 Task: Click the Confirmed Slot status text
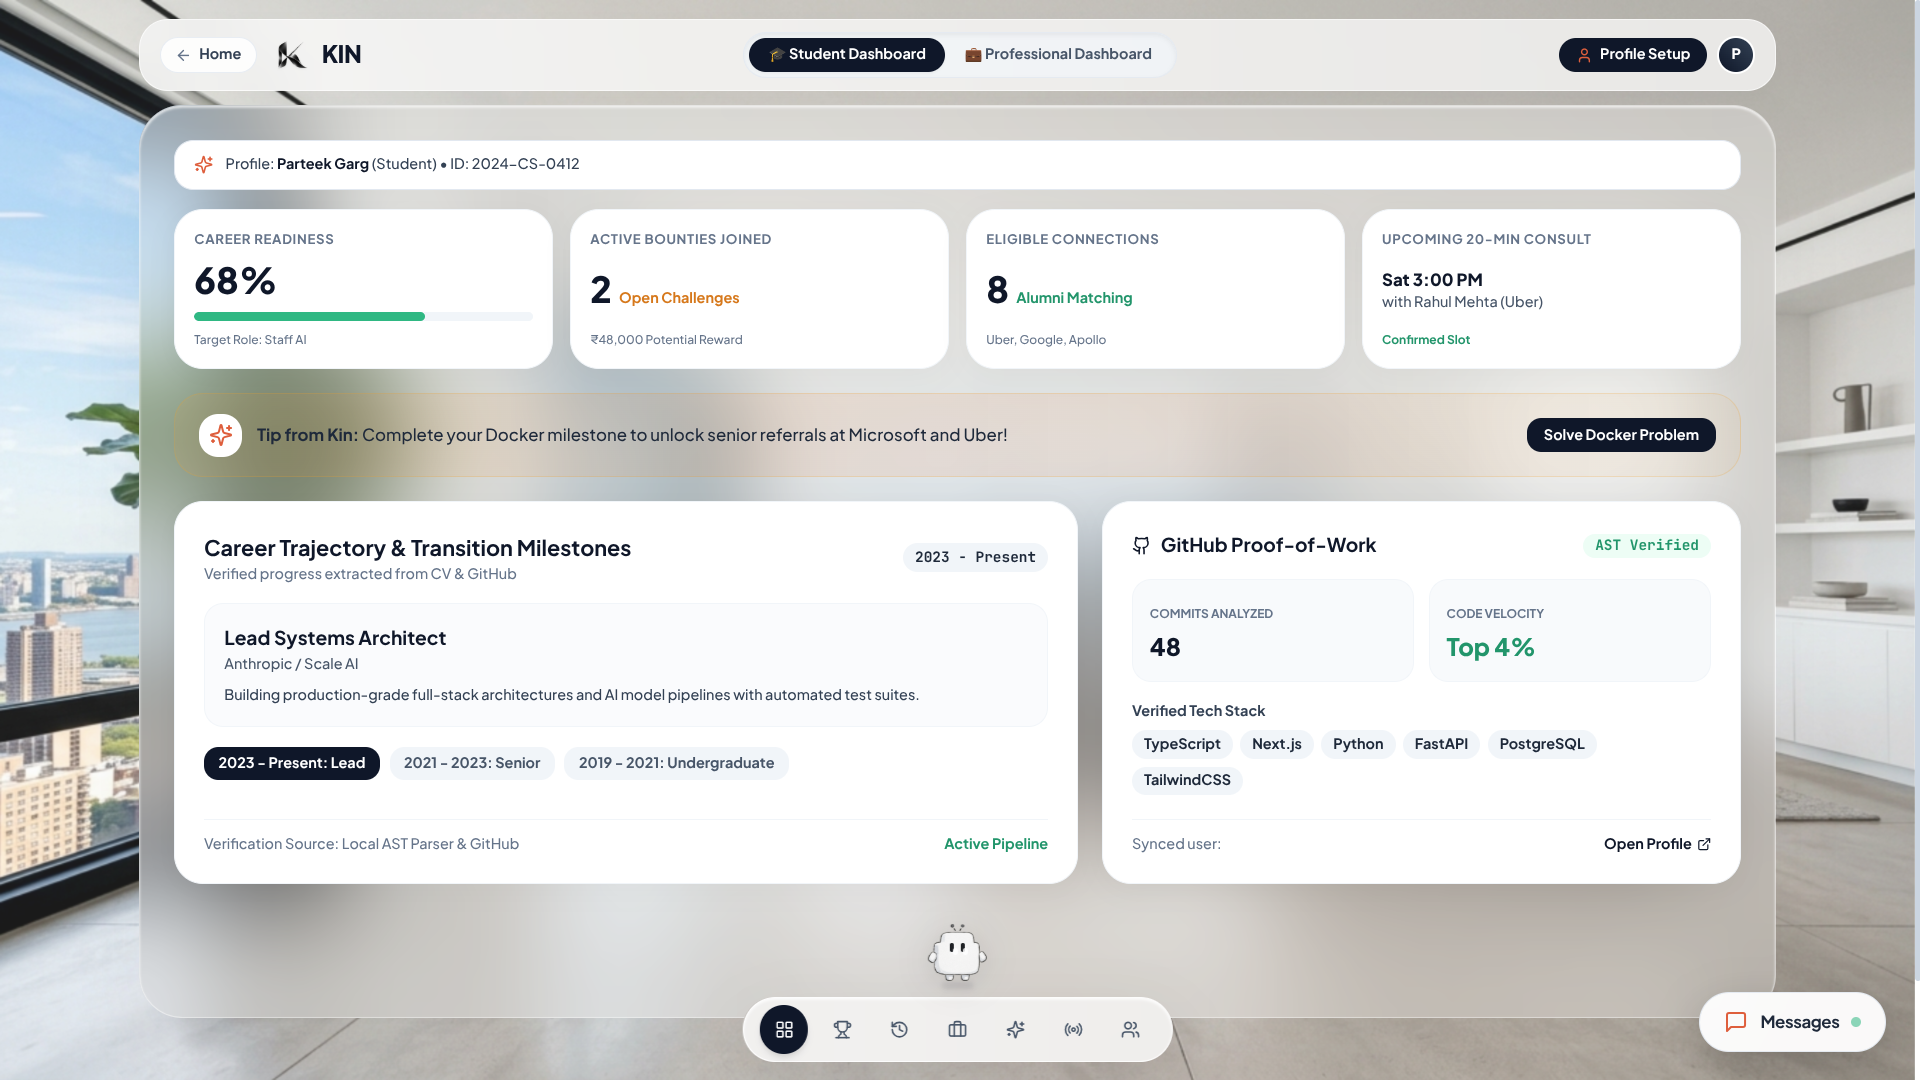point(1426,340)
